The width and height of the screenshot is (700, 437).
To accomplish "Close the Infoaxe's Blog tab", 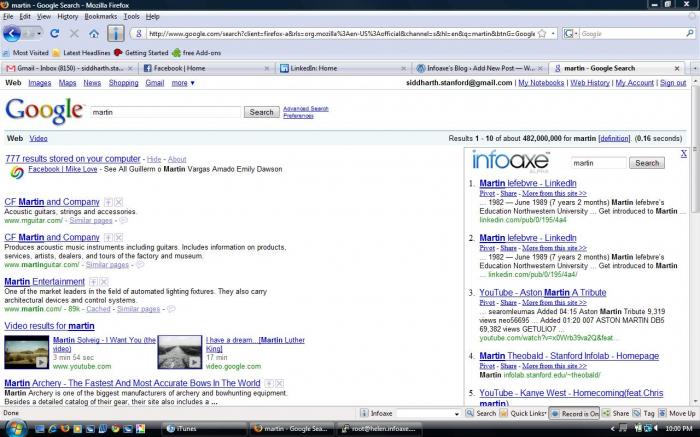I will pos(540,68).
